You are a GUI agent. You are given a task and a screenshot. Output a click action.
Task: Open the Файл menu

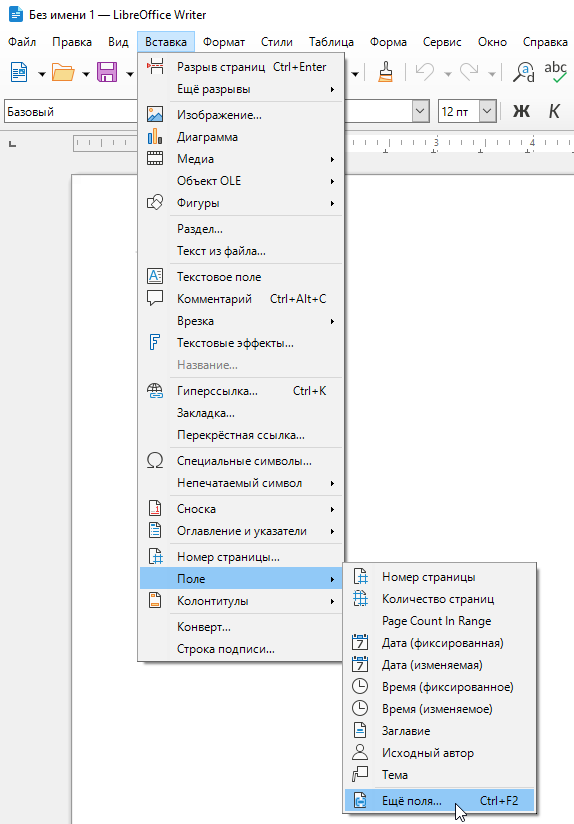22,42
